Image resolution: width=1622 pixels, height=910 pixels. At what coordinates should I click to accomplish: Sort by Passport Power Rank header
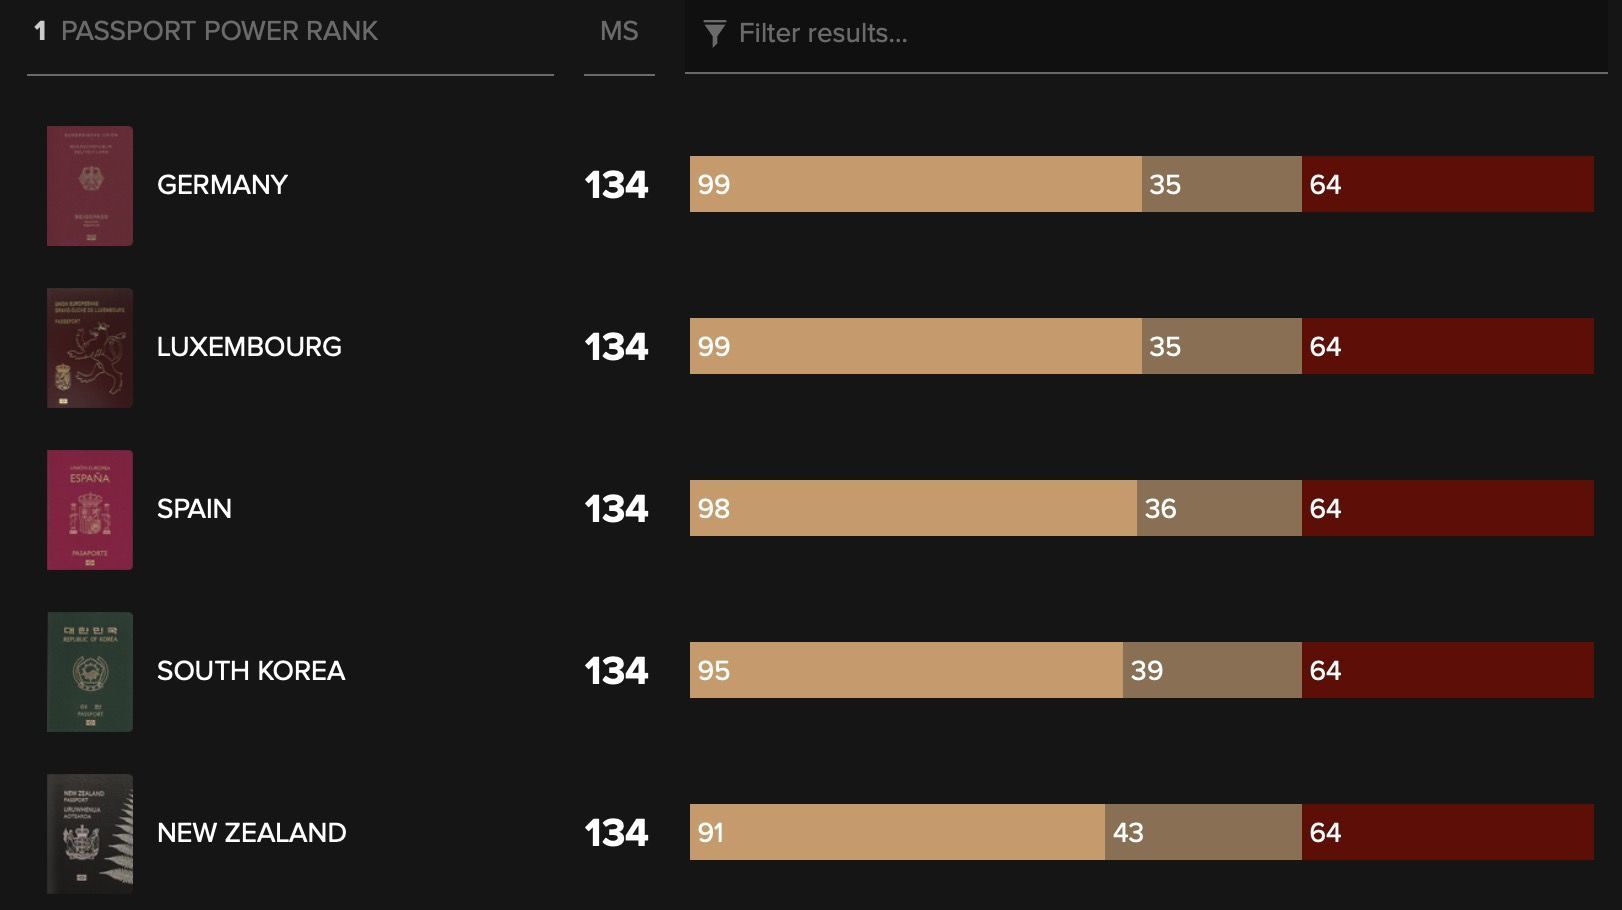tap(219, 31)
